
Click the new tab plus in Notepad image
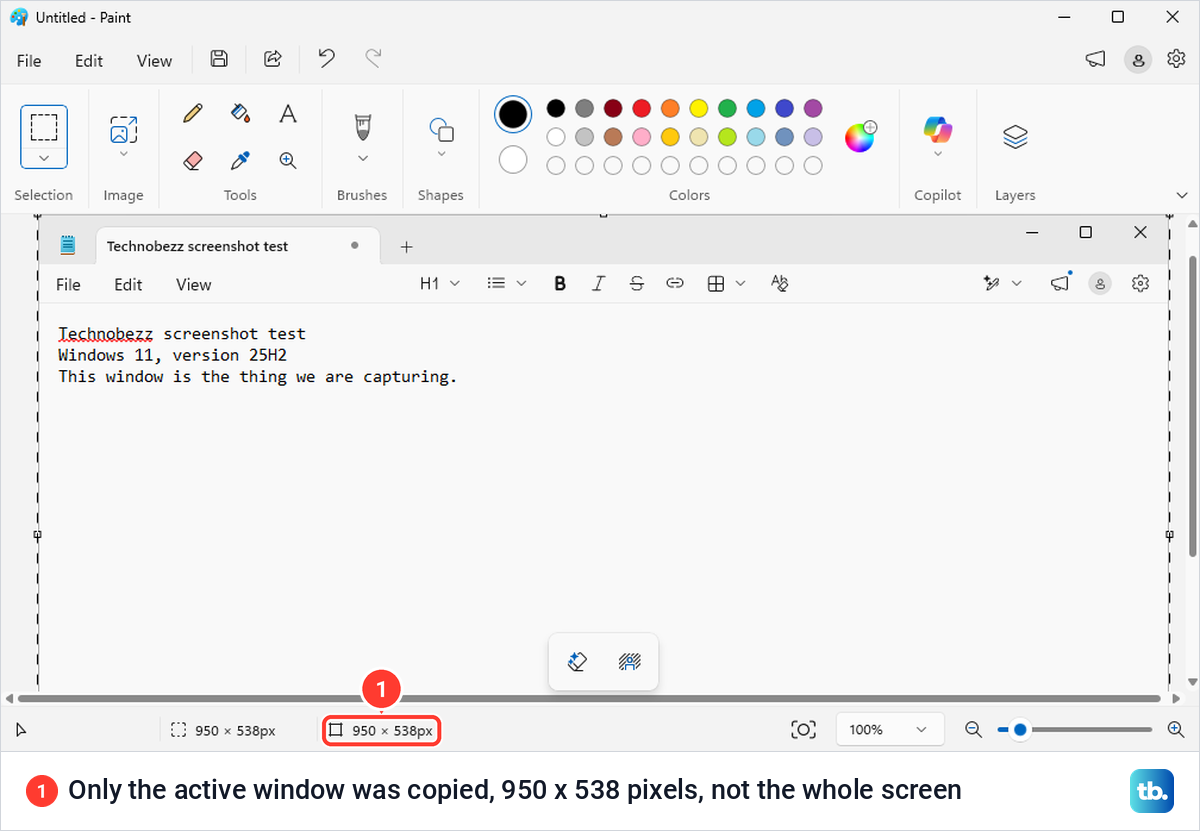406,247
